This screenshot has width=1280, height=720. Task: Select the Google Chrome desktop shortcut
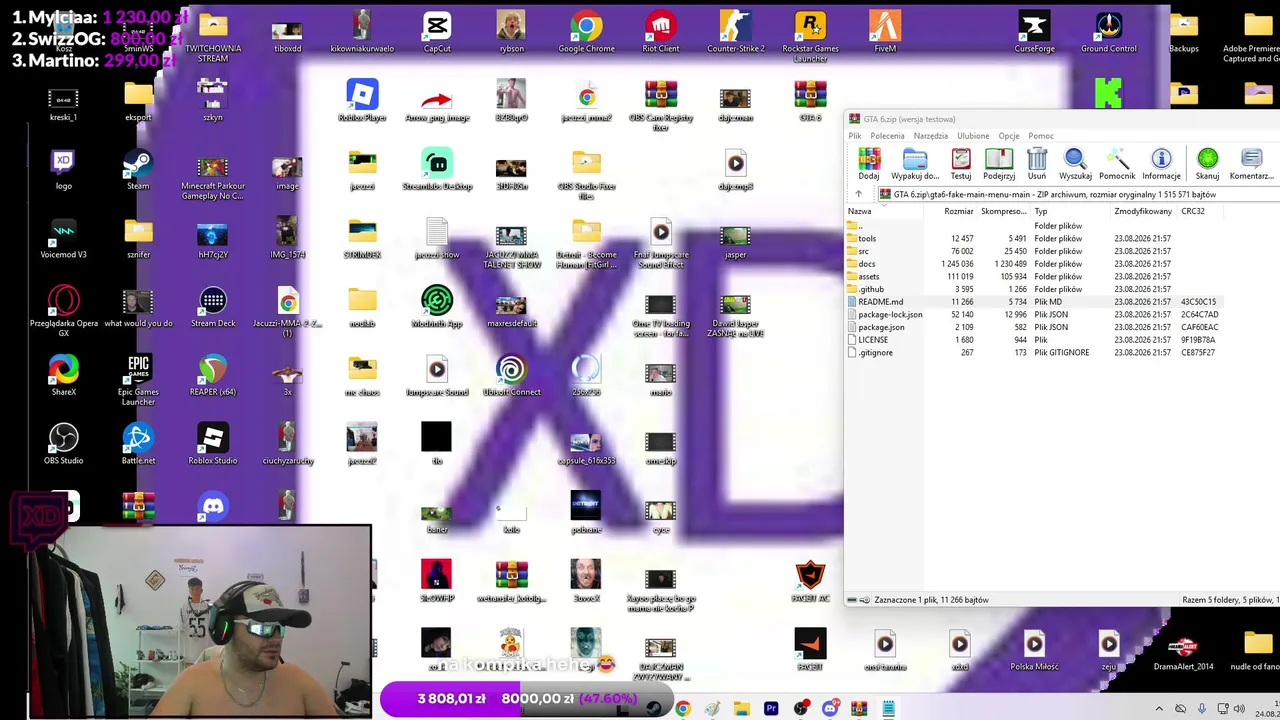click(x=586, y=32)
